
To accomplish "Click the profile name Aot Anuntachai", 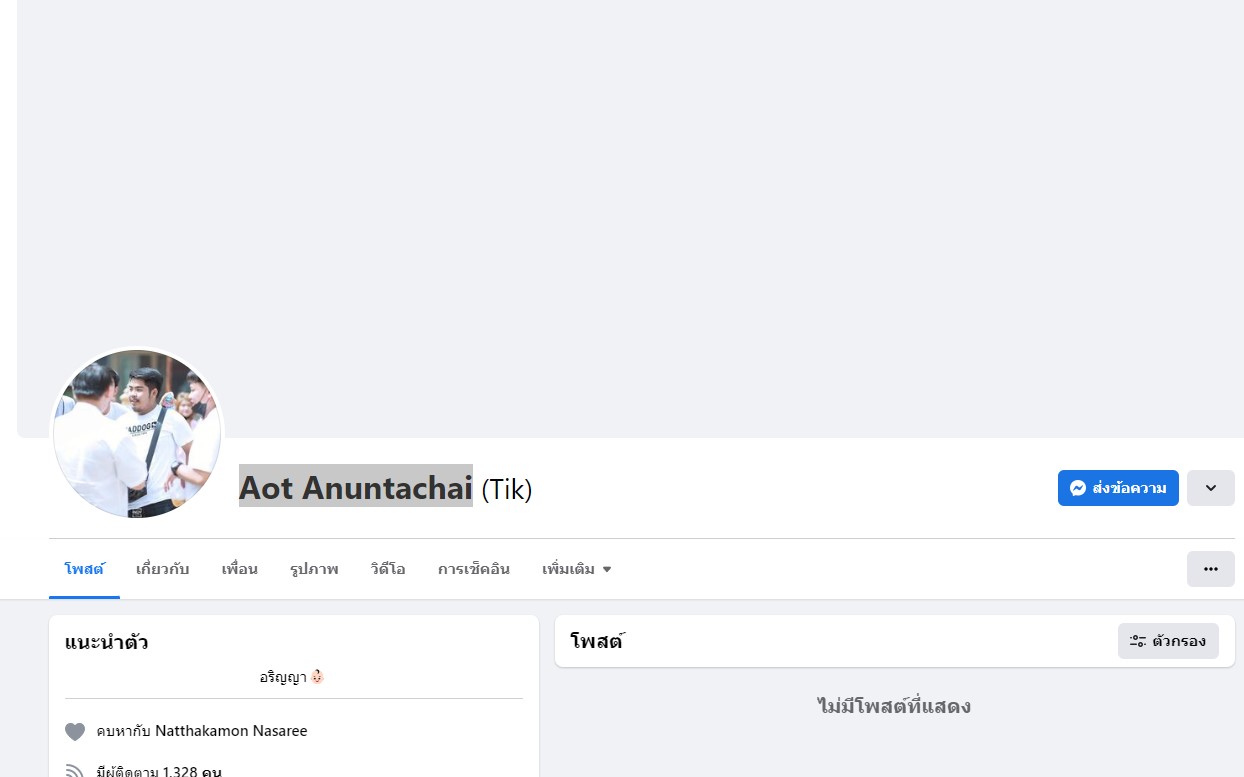I will tap(355, 488).
